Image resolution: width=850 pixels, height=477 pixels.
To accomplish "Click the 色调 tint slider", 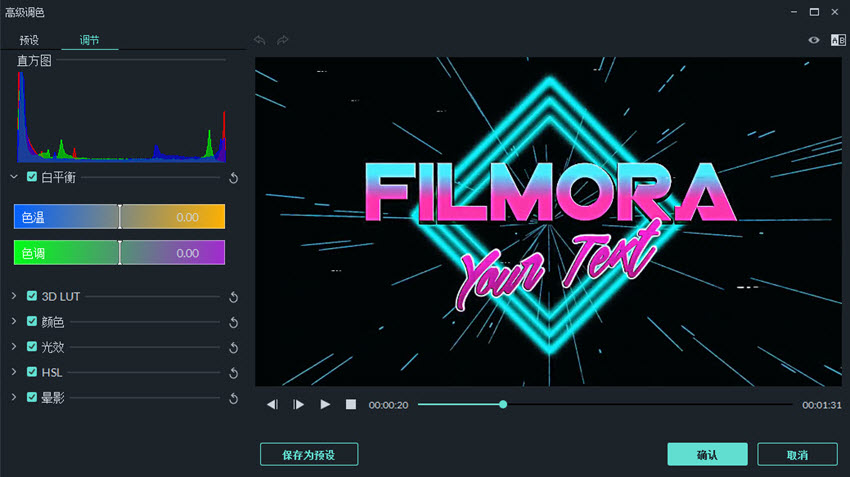I will pyautogui.click(x=119, y=253).
